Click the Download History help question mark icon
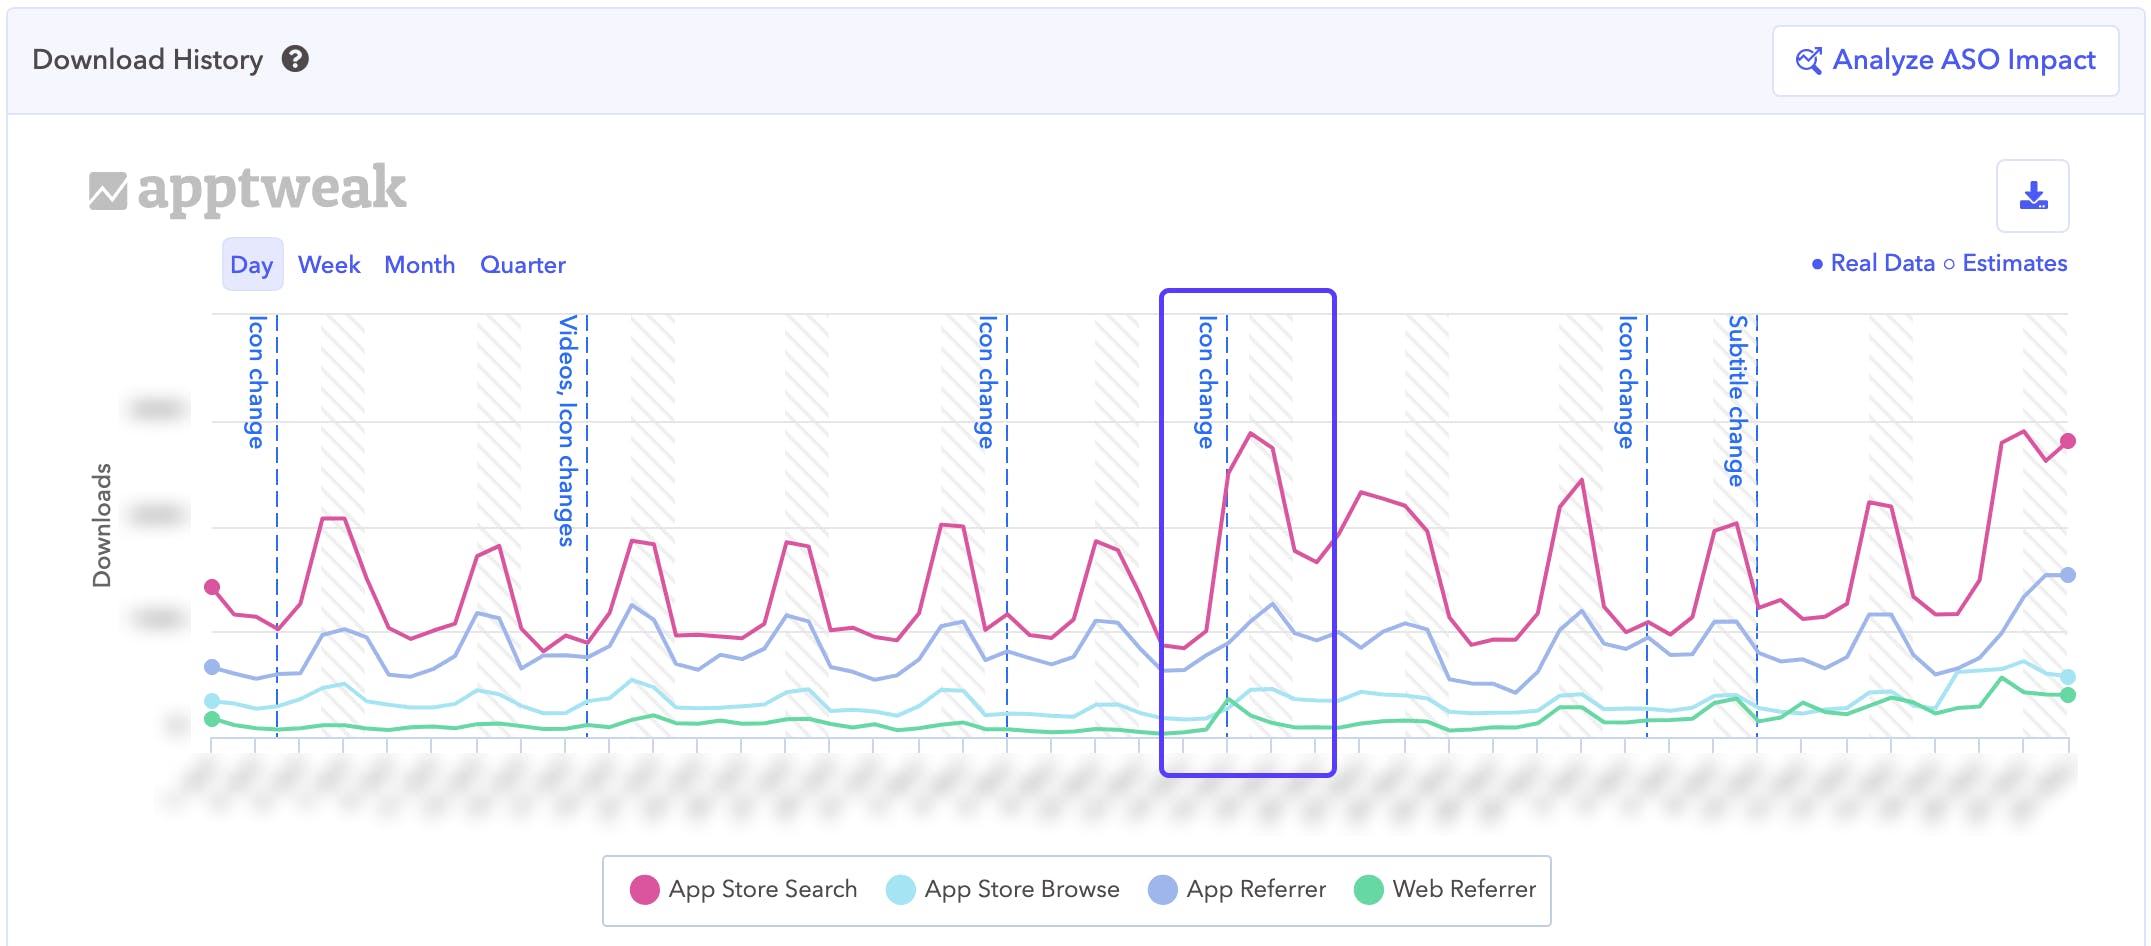The height and width of the screenshot is (946, 2151). [295, 60]
